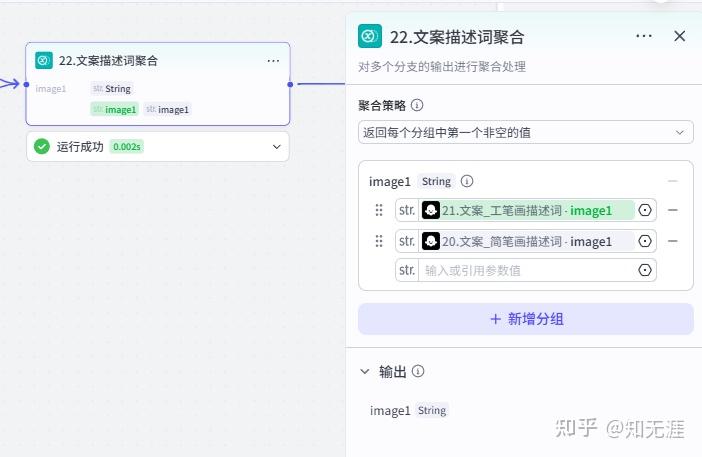Collapse the 输出 section chevron
Viewport: 702px width, 457px height.
tap(365, 372)
